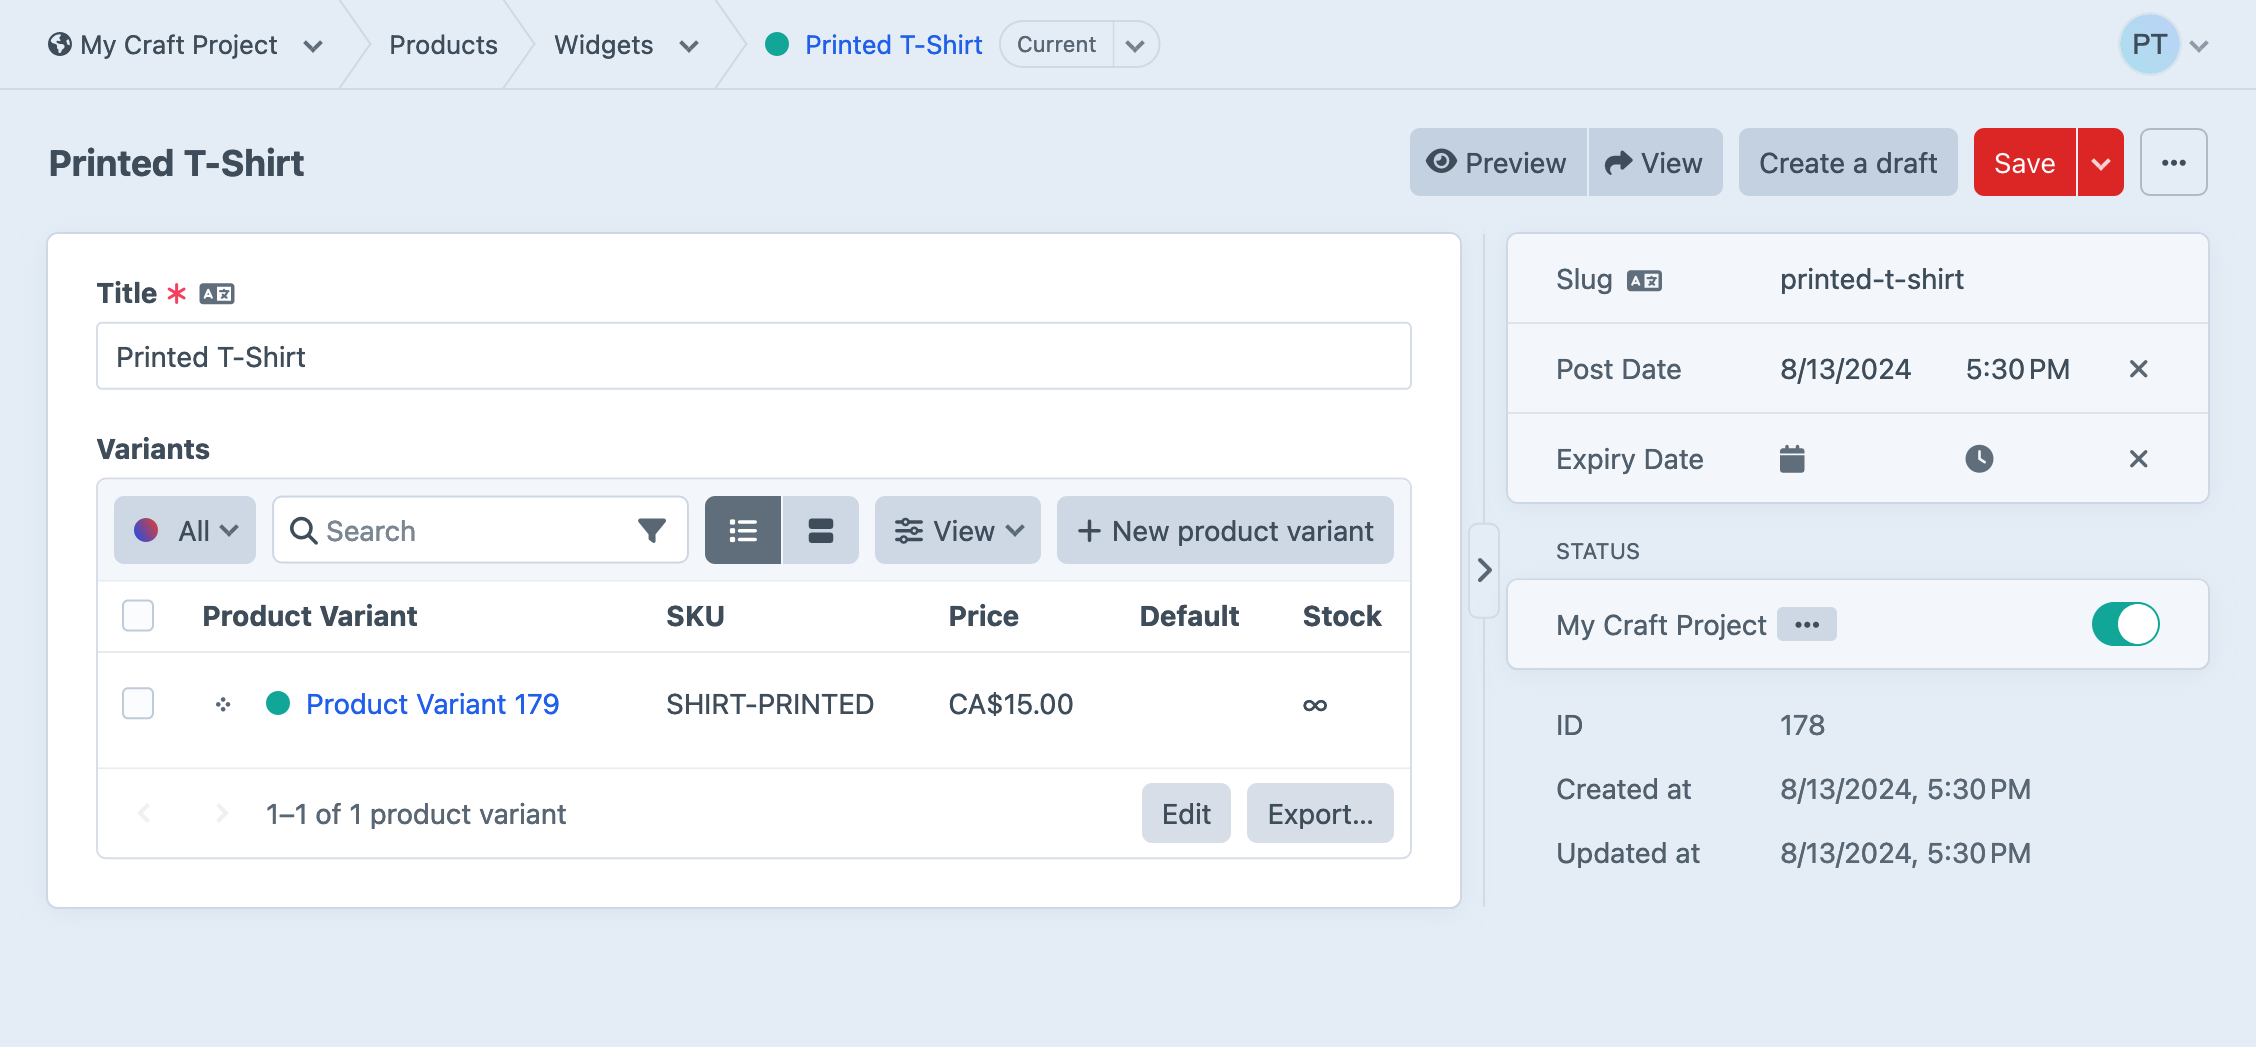This screenshot has height=1047, width=2256.
Task: Switch variants to cards view
Action: [x=820, y=531]
